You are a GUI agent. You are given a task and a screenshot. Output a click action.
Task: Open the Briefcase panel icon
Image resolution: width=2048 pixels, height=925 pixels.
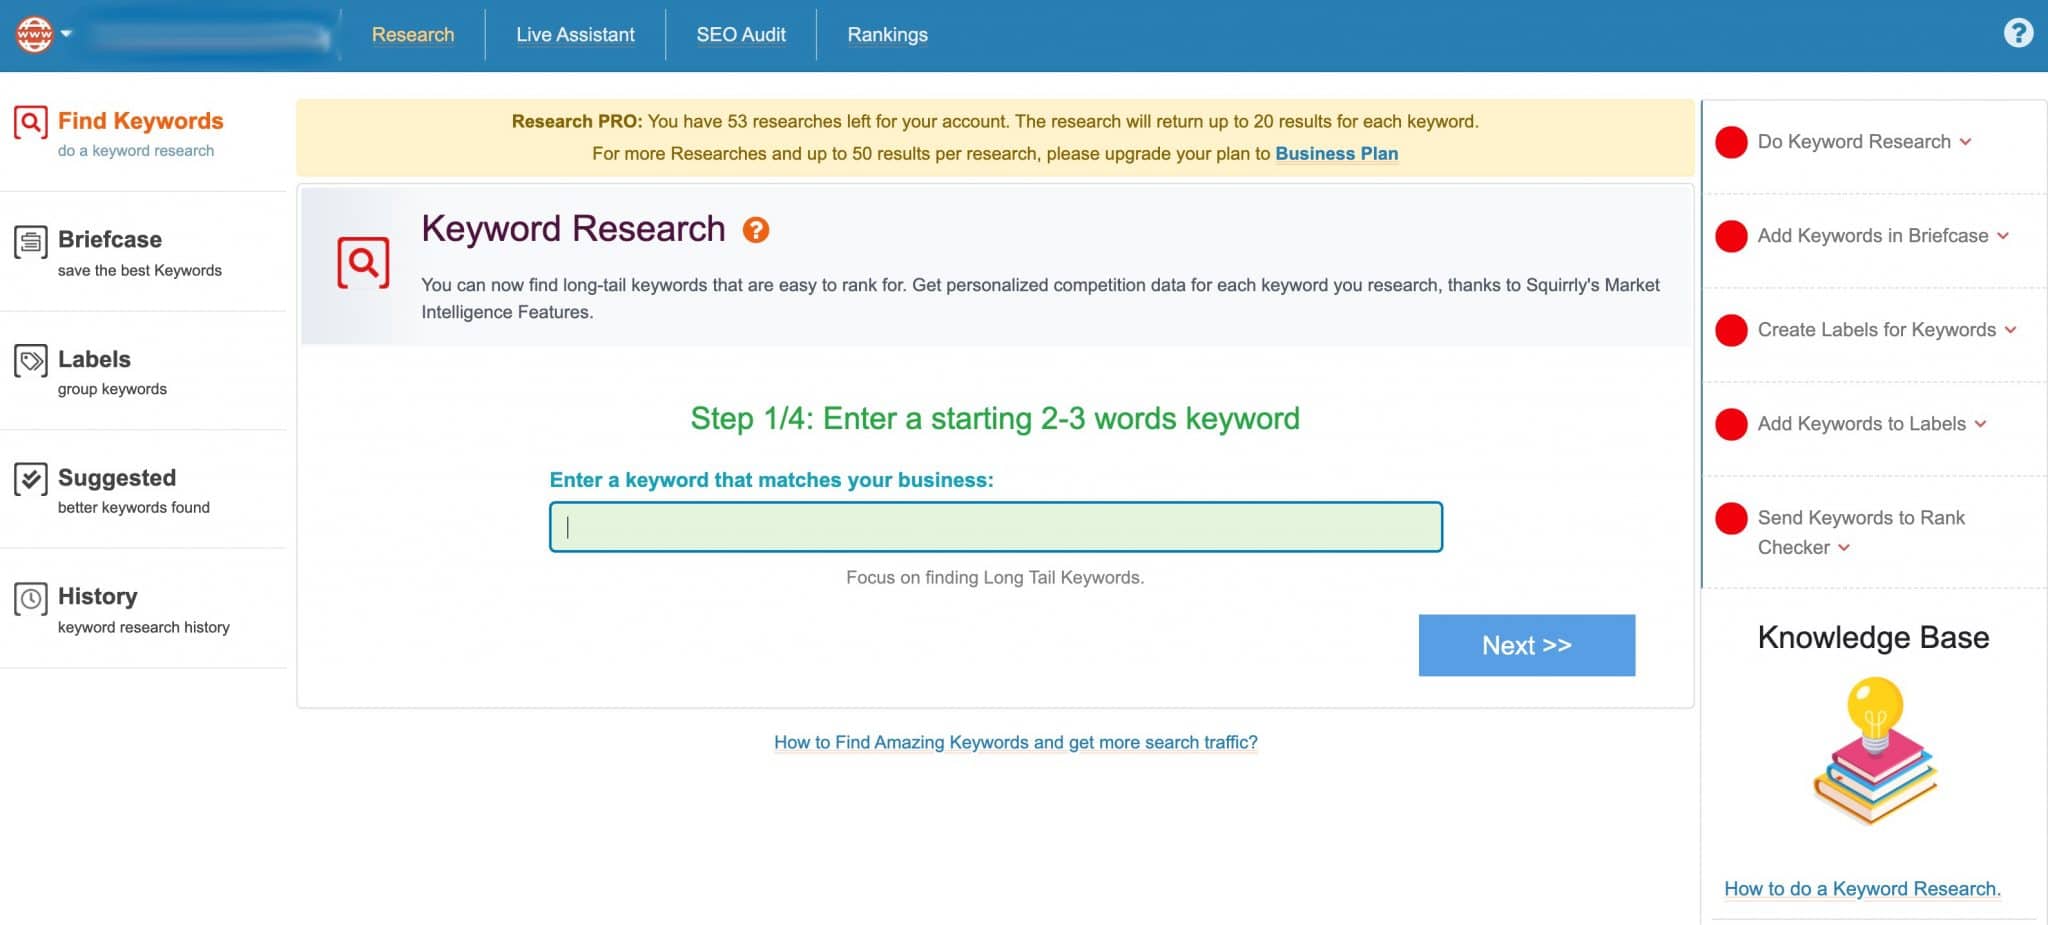(x=29, y=242)
